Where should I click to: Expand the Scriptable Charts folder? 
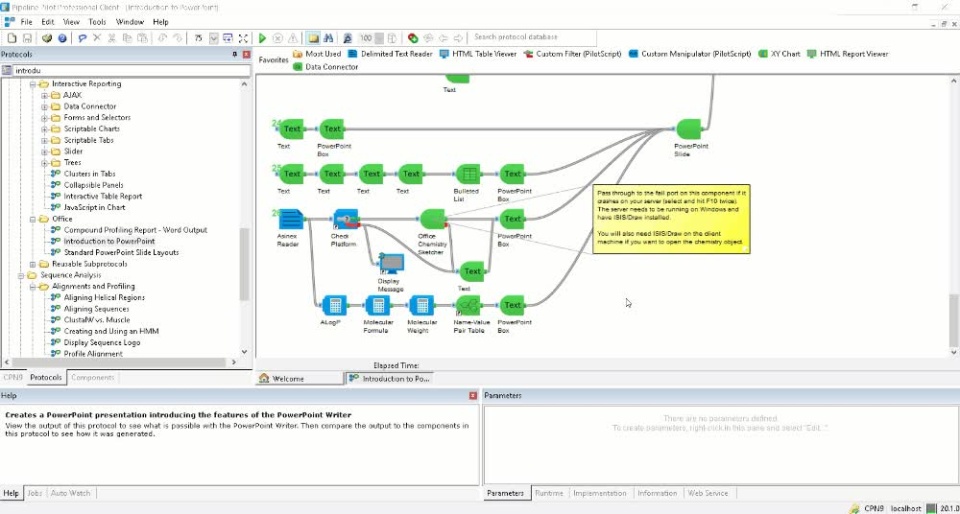pos(45,129)
